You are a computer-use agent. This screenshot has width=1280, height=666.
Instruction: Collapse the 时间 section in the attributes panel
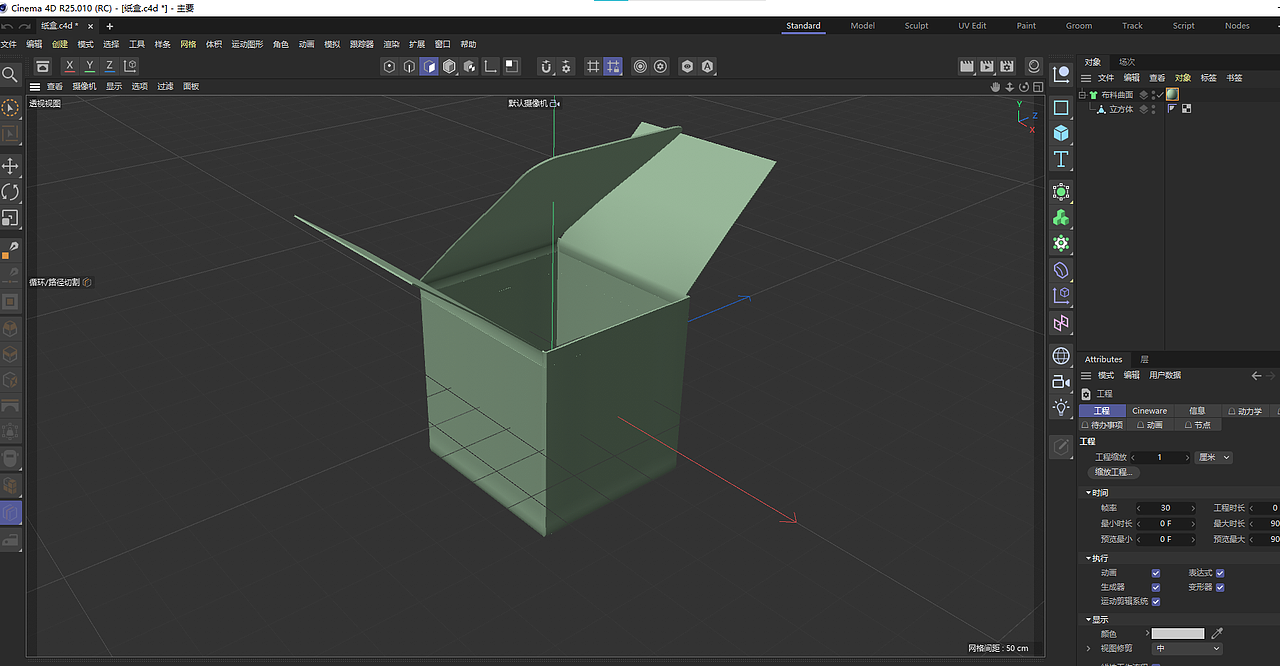pyautogui.click(x=1087, y=492)
